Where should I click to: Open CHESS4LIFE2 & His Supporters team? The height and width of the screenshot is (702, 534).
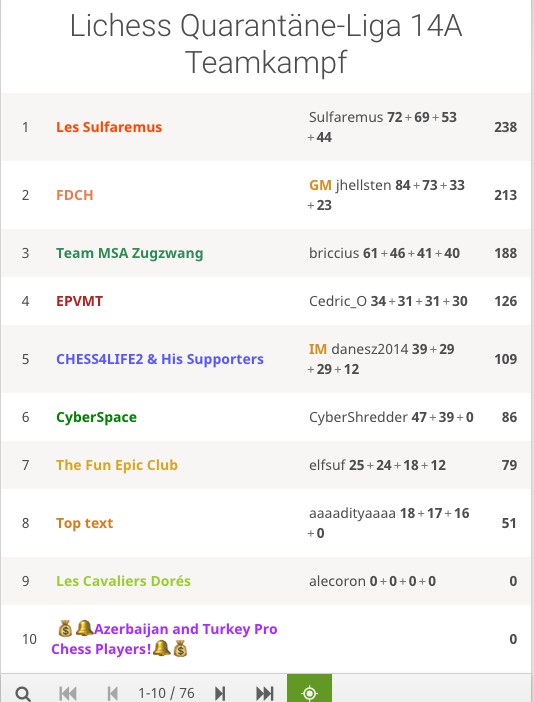tap(160, 359)
